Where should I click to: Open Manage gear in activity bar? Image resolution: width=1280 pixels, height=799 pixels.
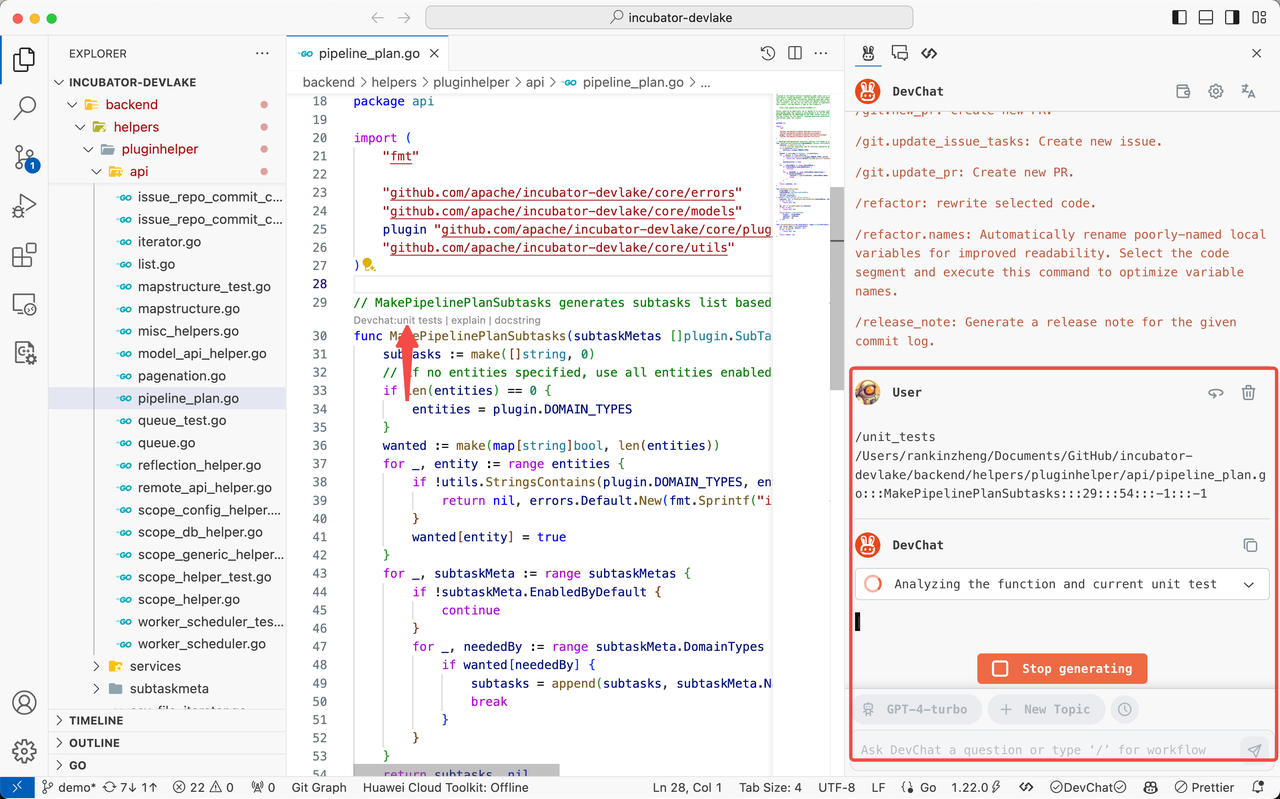pos(24,751)
